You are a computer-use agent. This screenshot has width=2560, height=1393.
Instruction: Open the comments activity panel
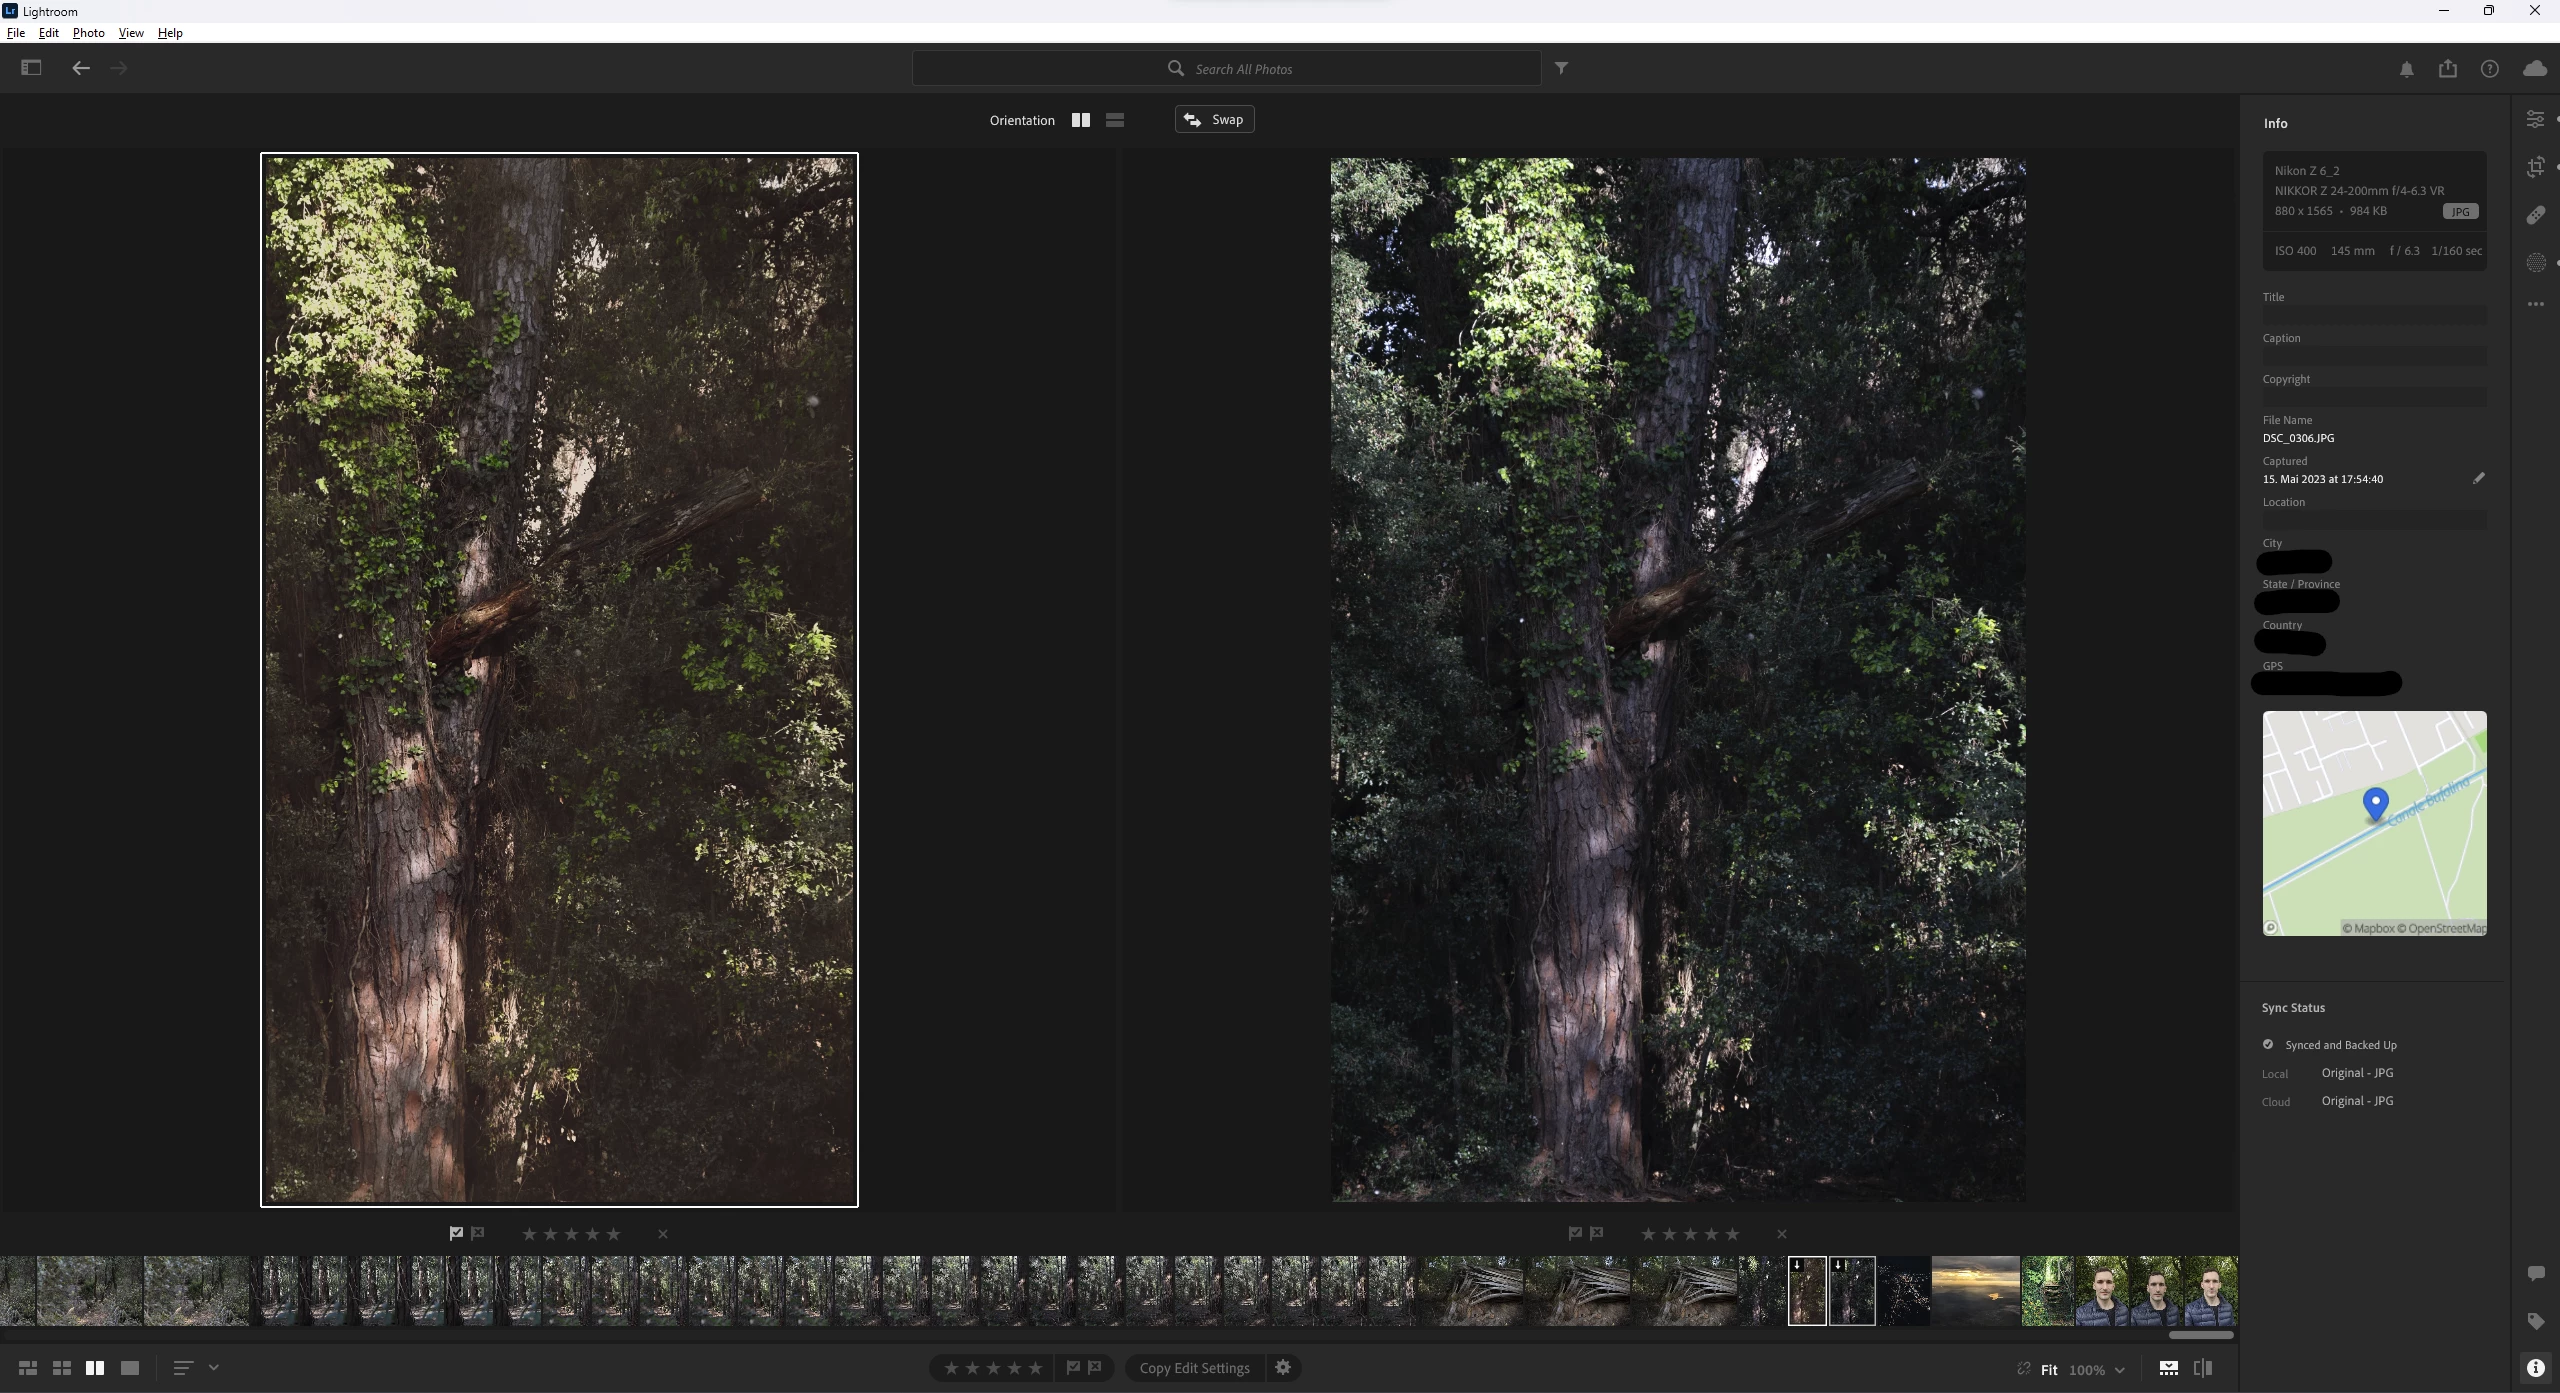[x=2535, y=1273]
